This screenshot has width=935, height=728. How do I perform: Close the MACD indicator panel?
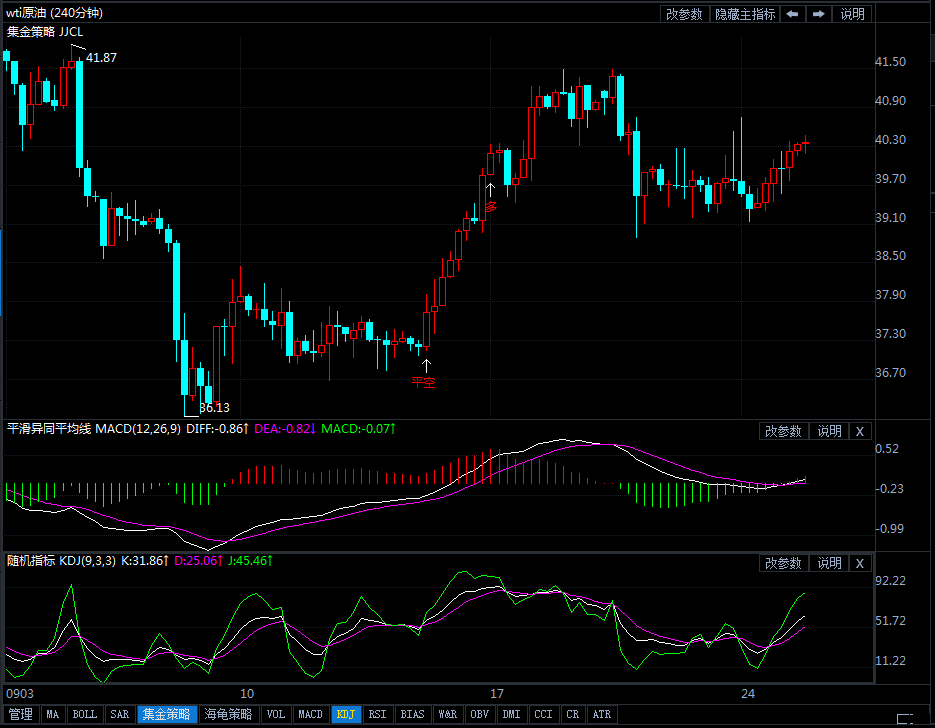click(859, 431)
